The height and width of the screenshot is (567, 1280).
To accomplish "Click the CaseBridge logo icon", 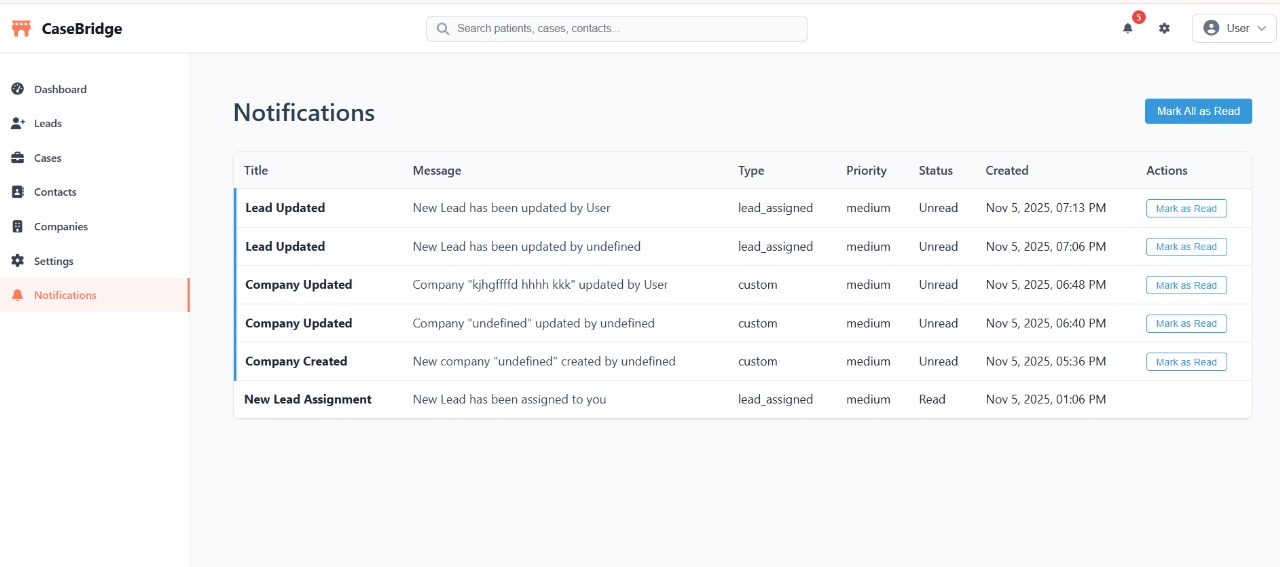I will [21, 29].
